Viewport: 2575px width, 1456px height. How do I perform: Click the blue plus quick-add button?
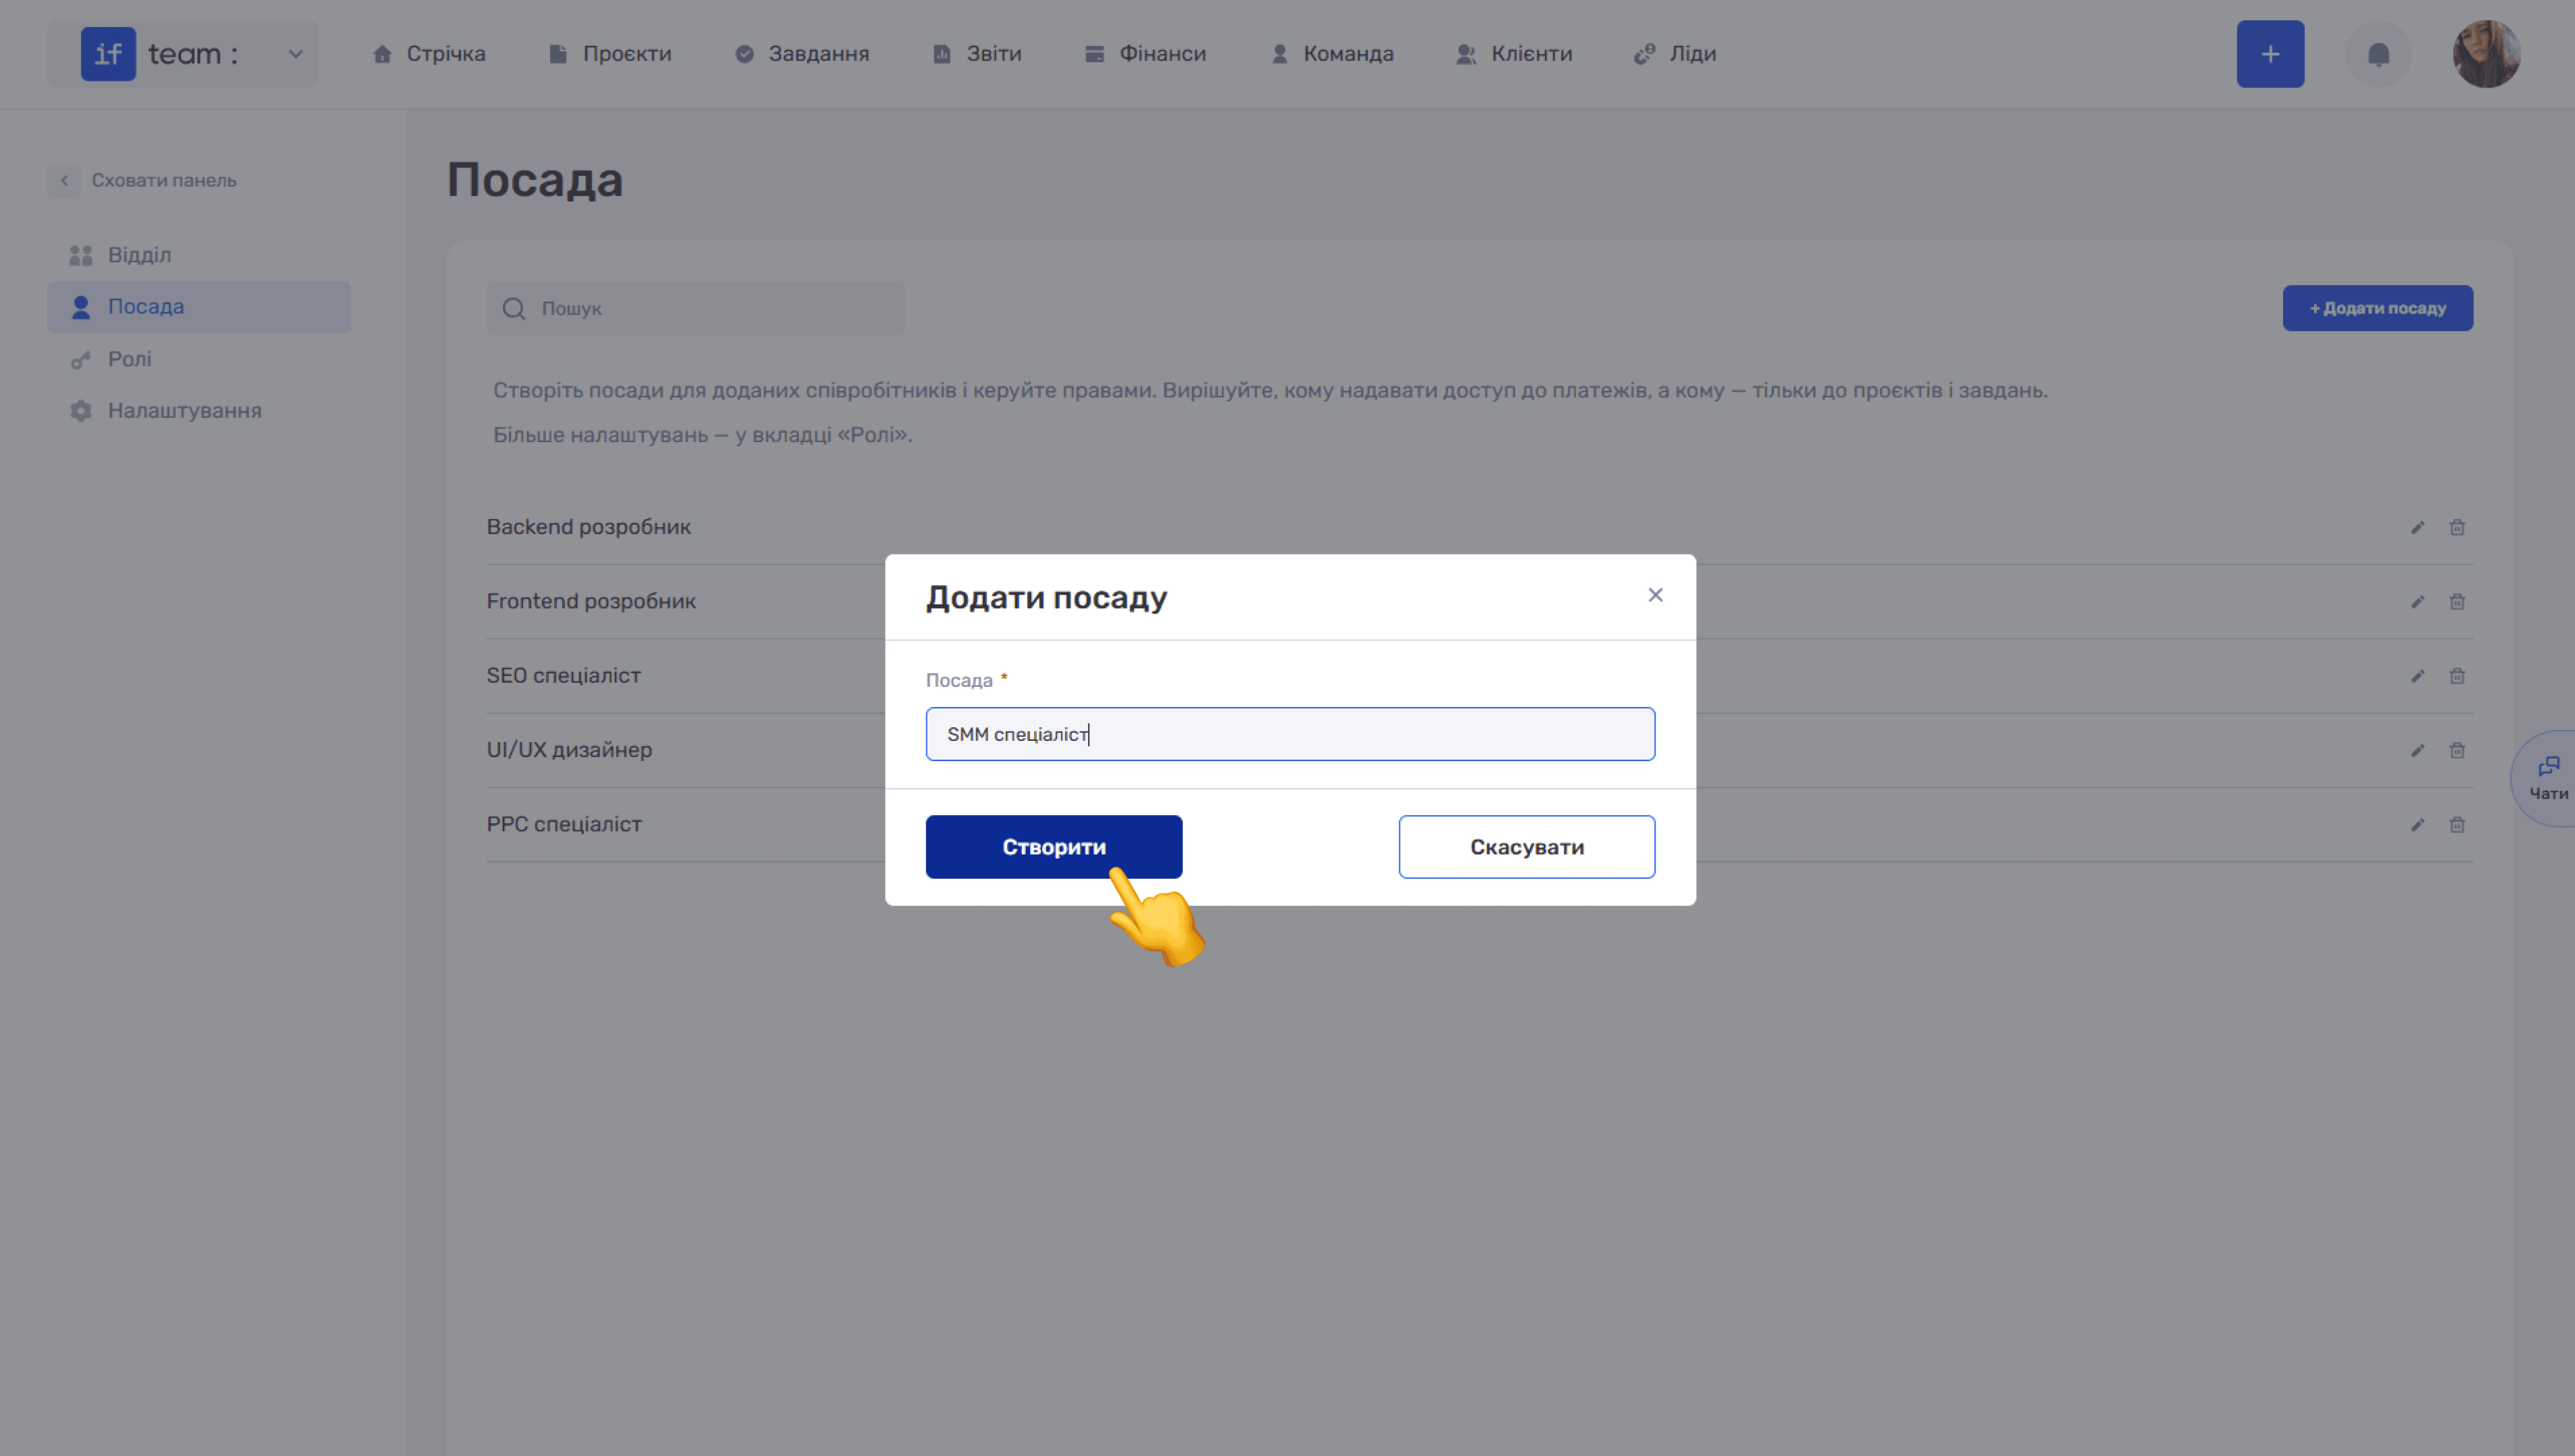tap(2270, 54)
